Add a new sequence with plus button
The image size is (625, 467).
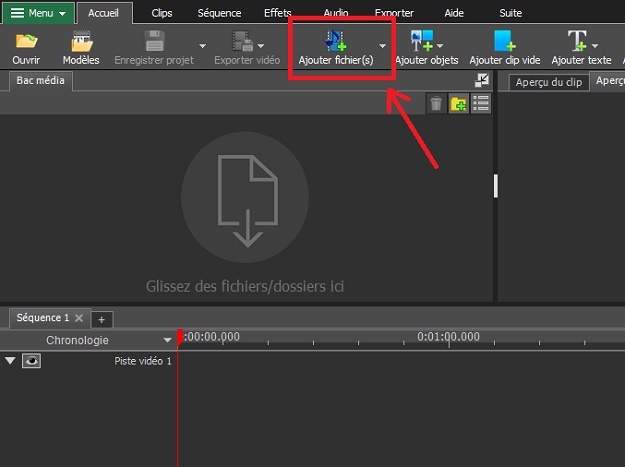click(102, 320)
